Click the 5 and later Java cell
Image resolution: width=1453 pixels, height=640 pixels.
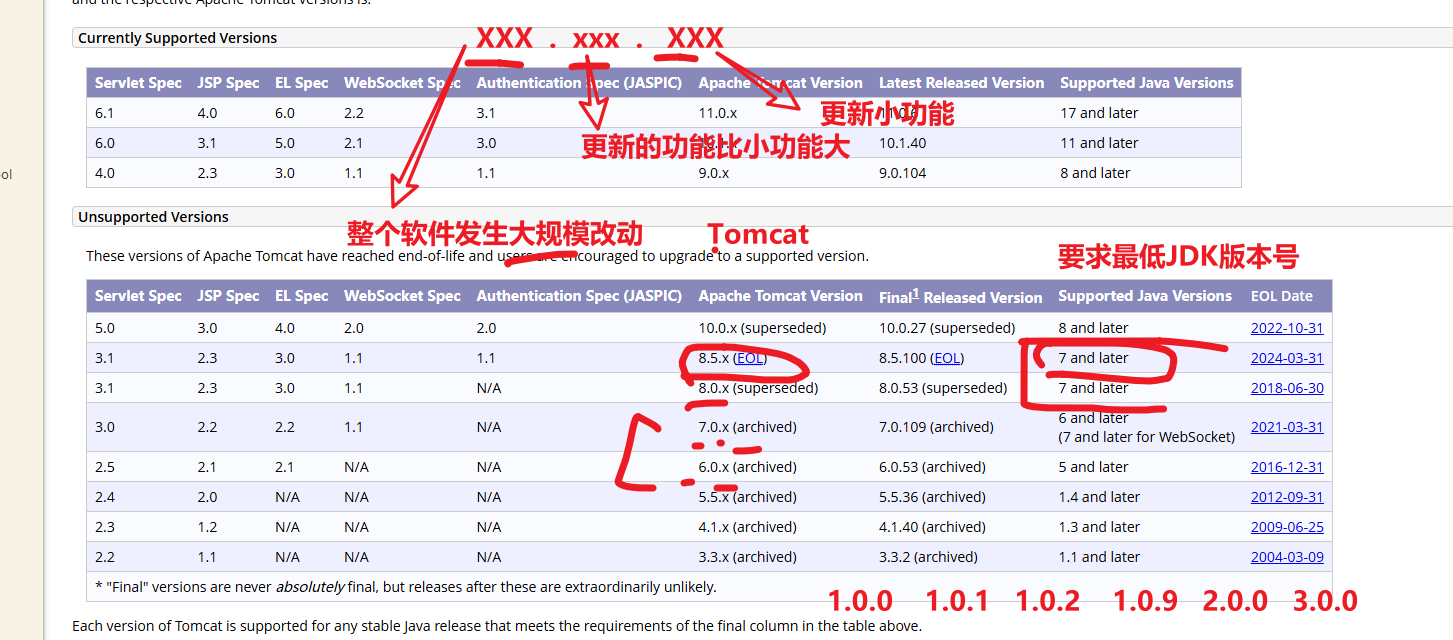pos(1093,467)
